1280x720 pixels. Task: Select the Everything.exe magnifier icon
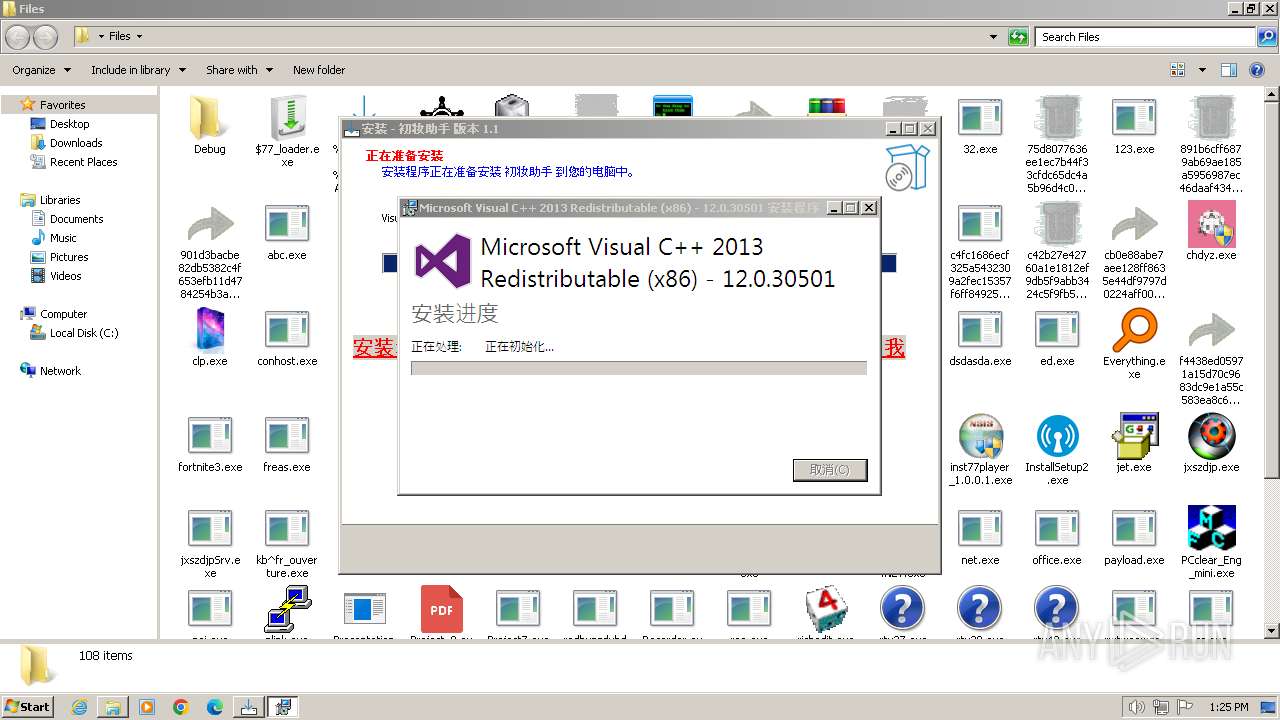1134,330
